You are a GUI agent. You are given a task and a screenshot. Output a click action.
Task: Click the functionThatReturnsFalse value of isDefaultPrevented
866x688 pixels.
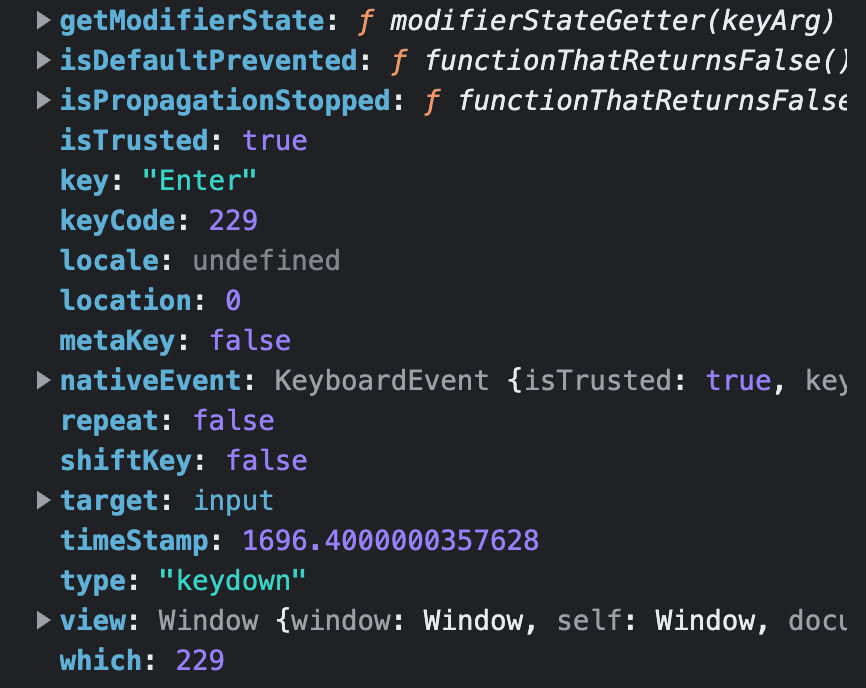click(x=636, y=60)
